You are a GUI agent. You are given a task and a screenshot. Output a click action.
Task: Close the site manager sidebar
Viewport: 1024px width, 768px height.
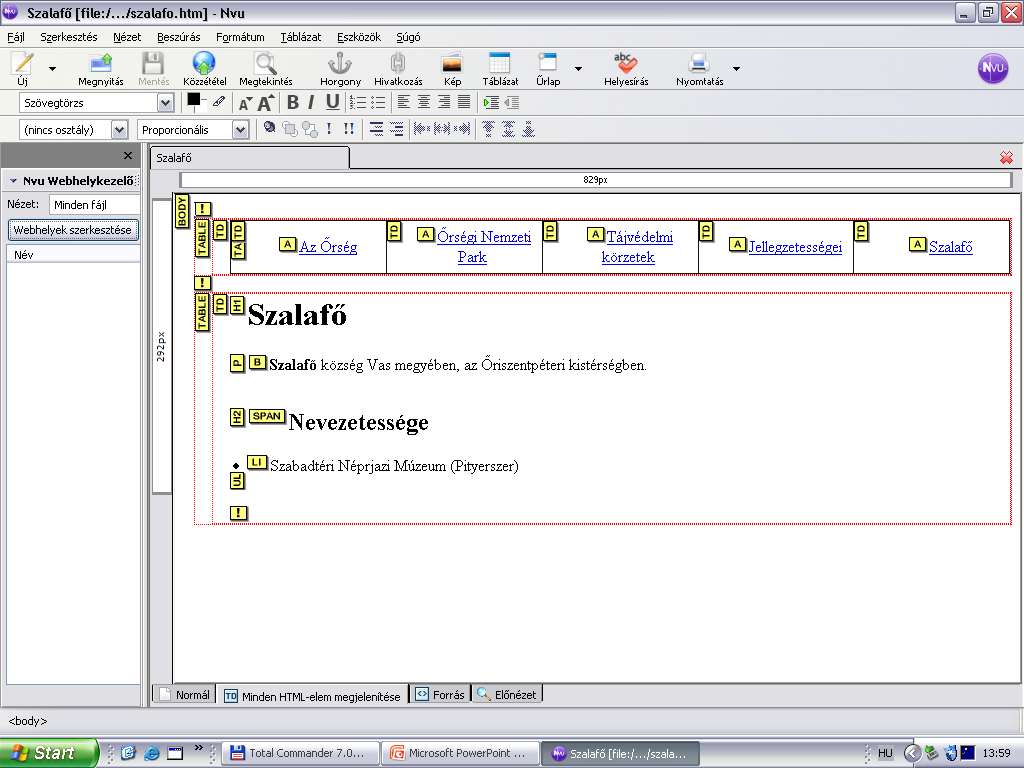click(x=128, y=155)
